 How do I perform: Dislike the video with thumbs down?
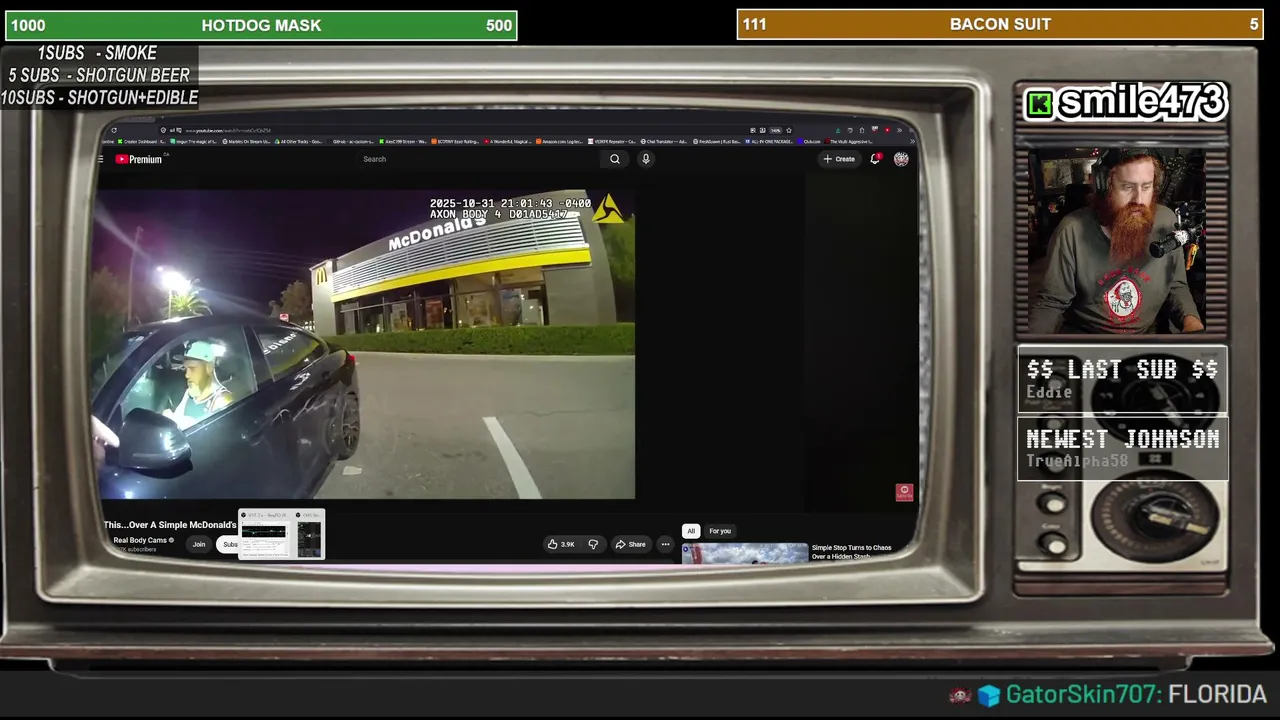tap(593, 544)
